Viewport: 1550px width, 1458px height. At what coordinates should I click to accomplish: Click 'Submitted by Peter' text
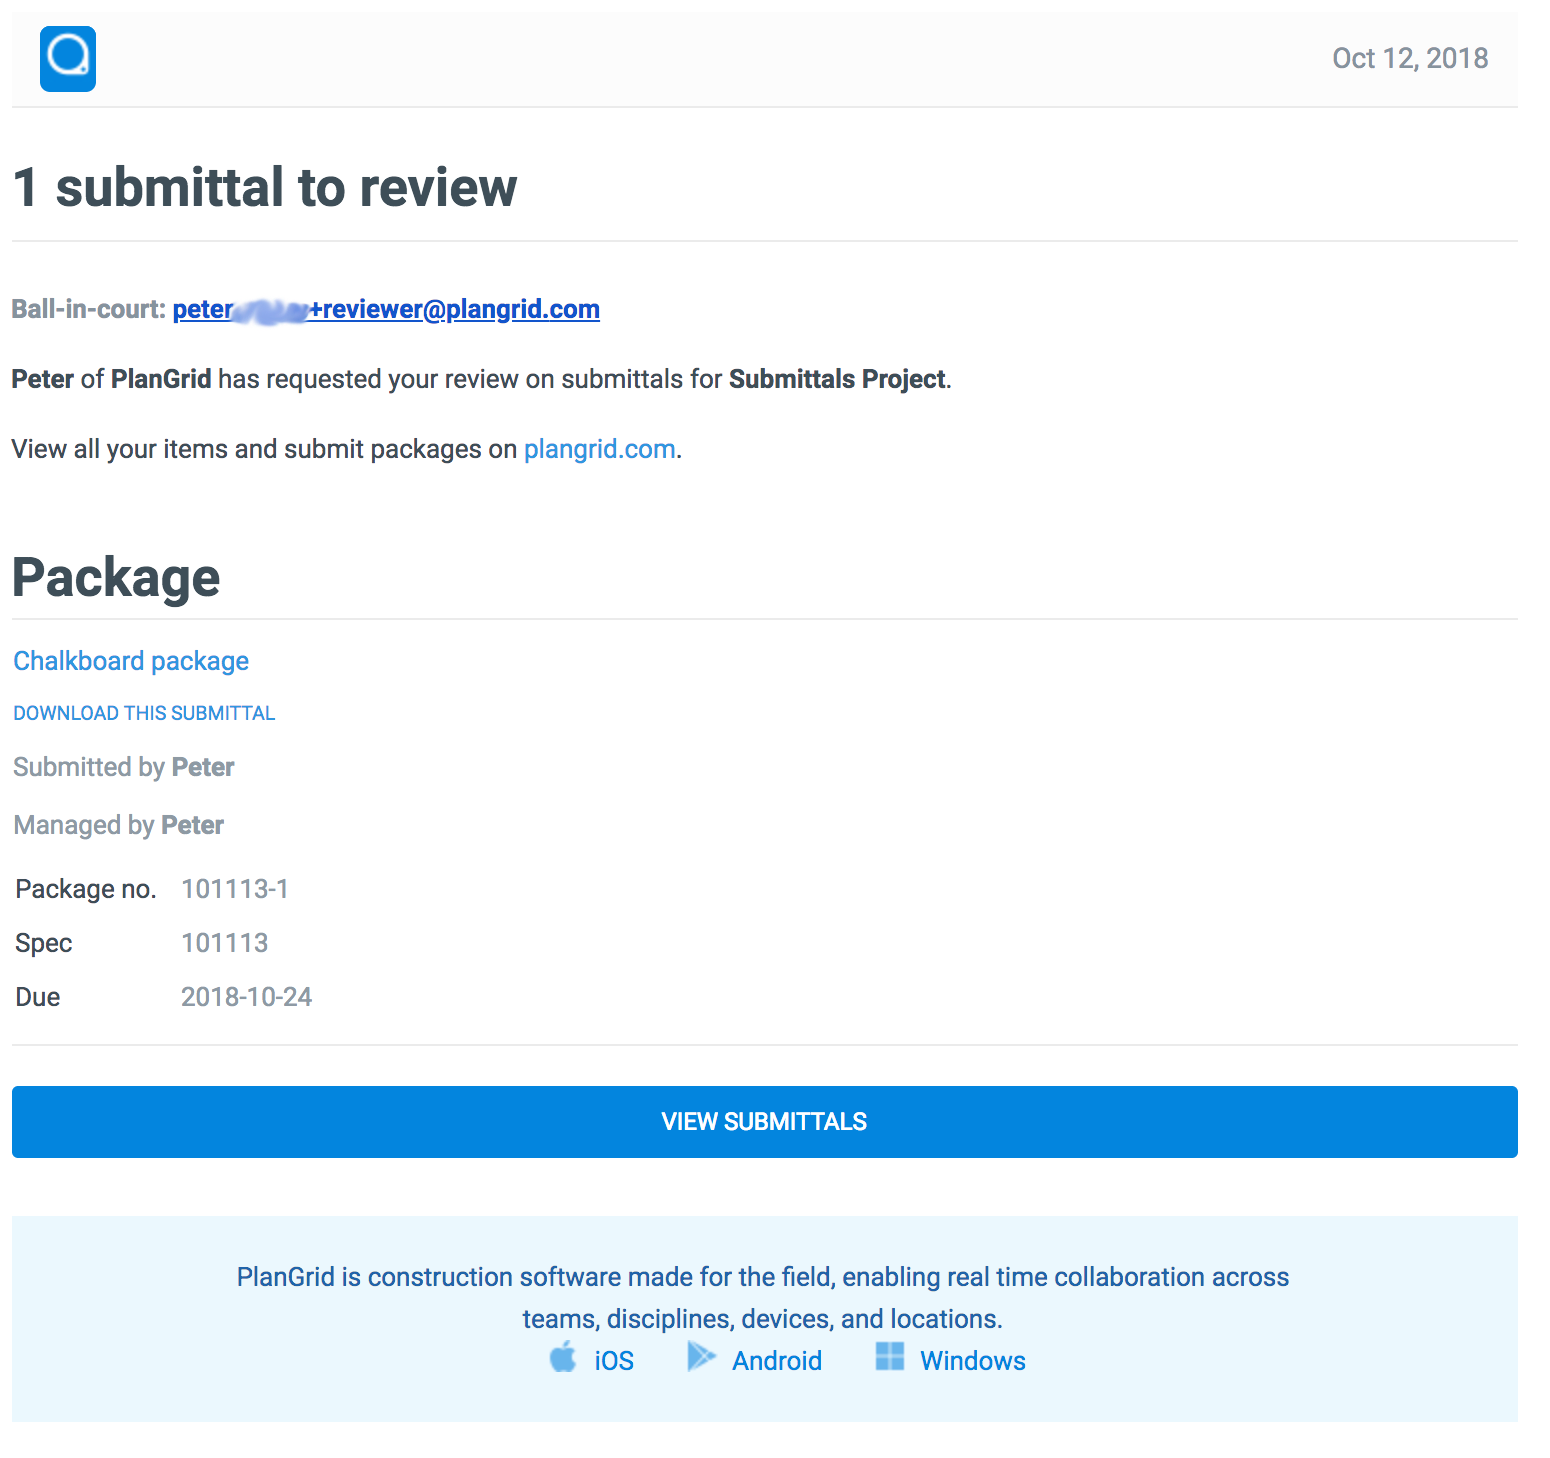tap(124, 767)
